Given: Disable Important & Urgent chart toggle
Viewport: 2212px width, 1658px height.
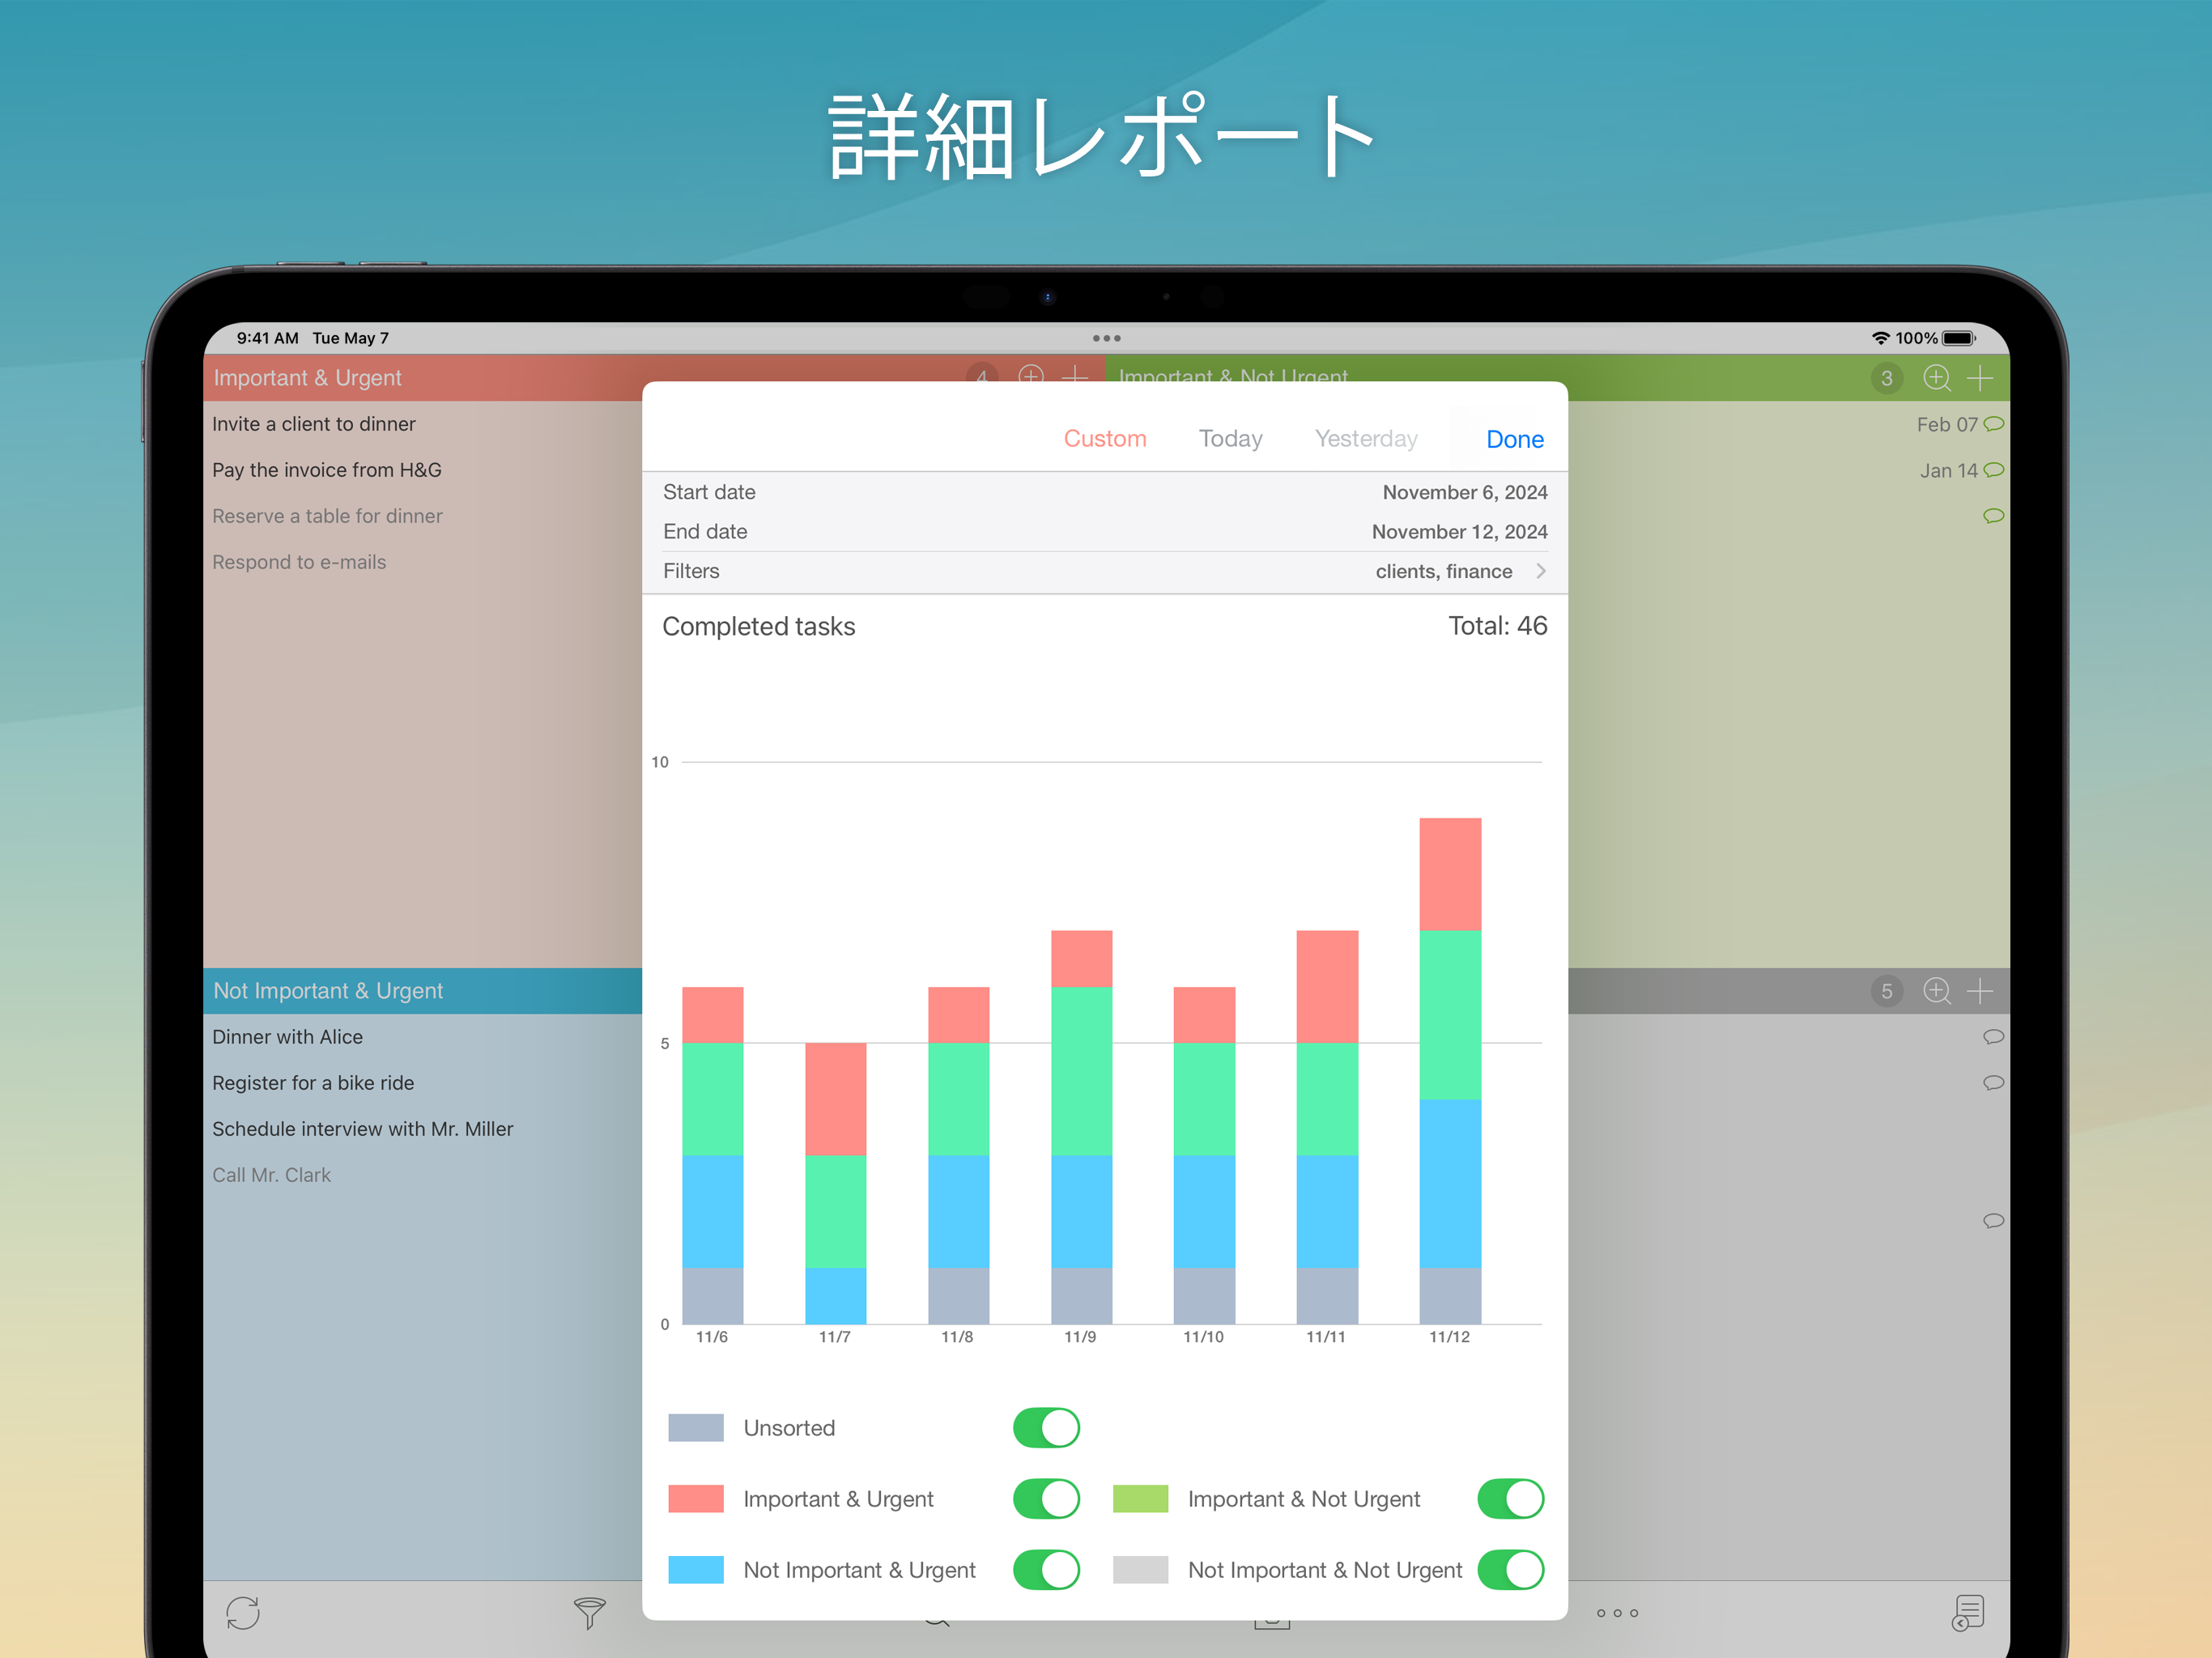Looking at the screenshot, I should pos(1046,1499).
